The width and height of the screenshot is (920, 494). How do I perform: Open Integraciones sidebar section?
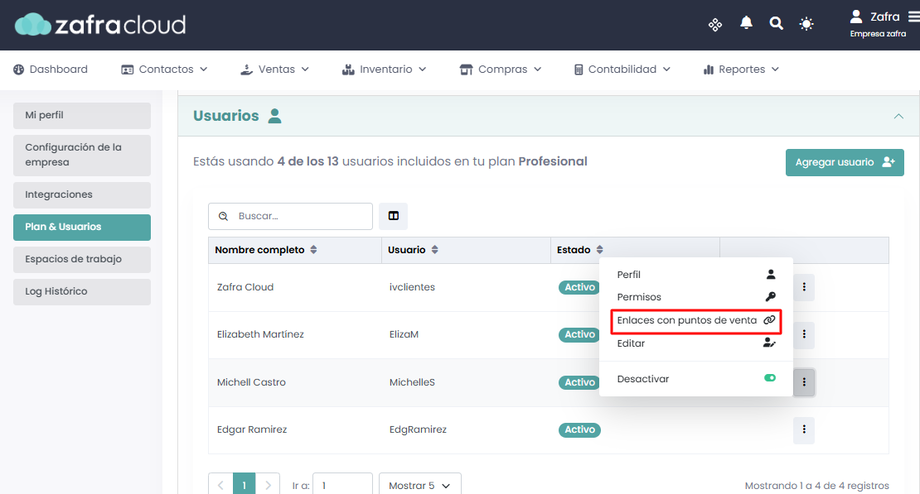pyautogui.click(x=82, y=195)
